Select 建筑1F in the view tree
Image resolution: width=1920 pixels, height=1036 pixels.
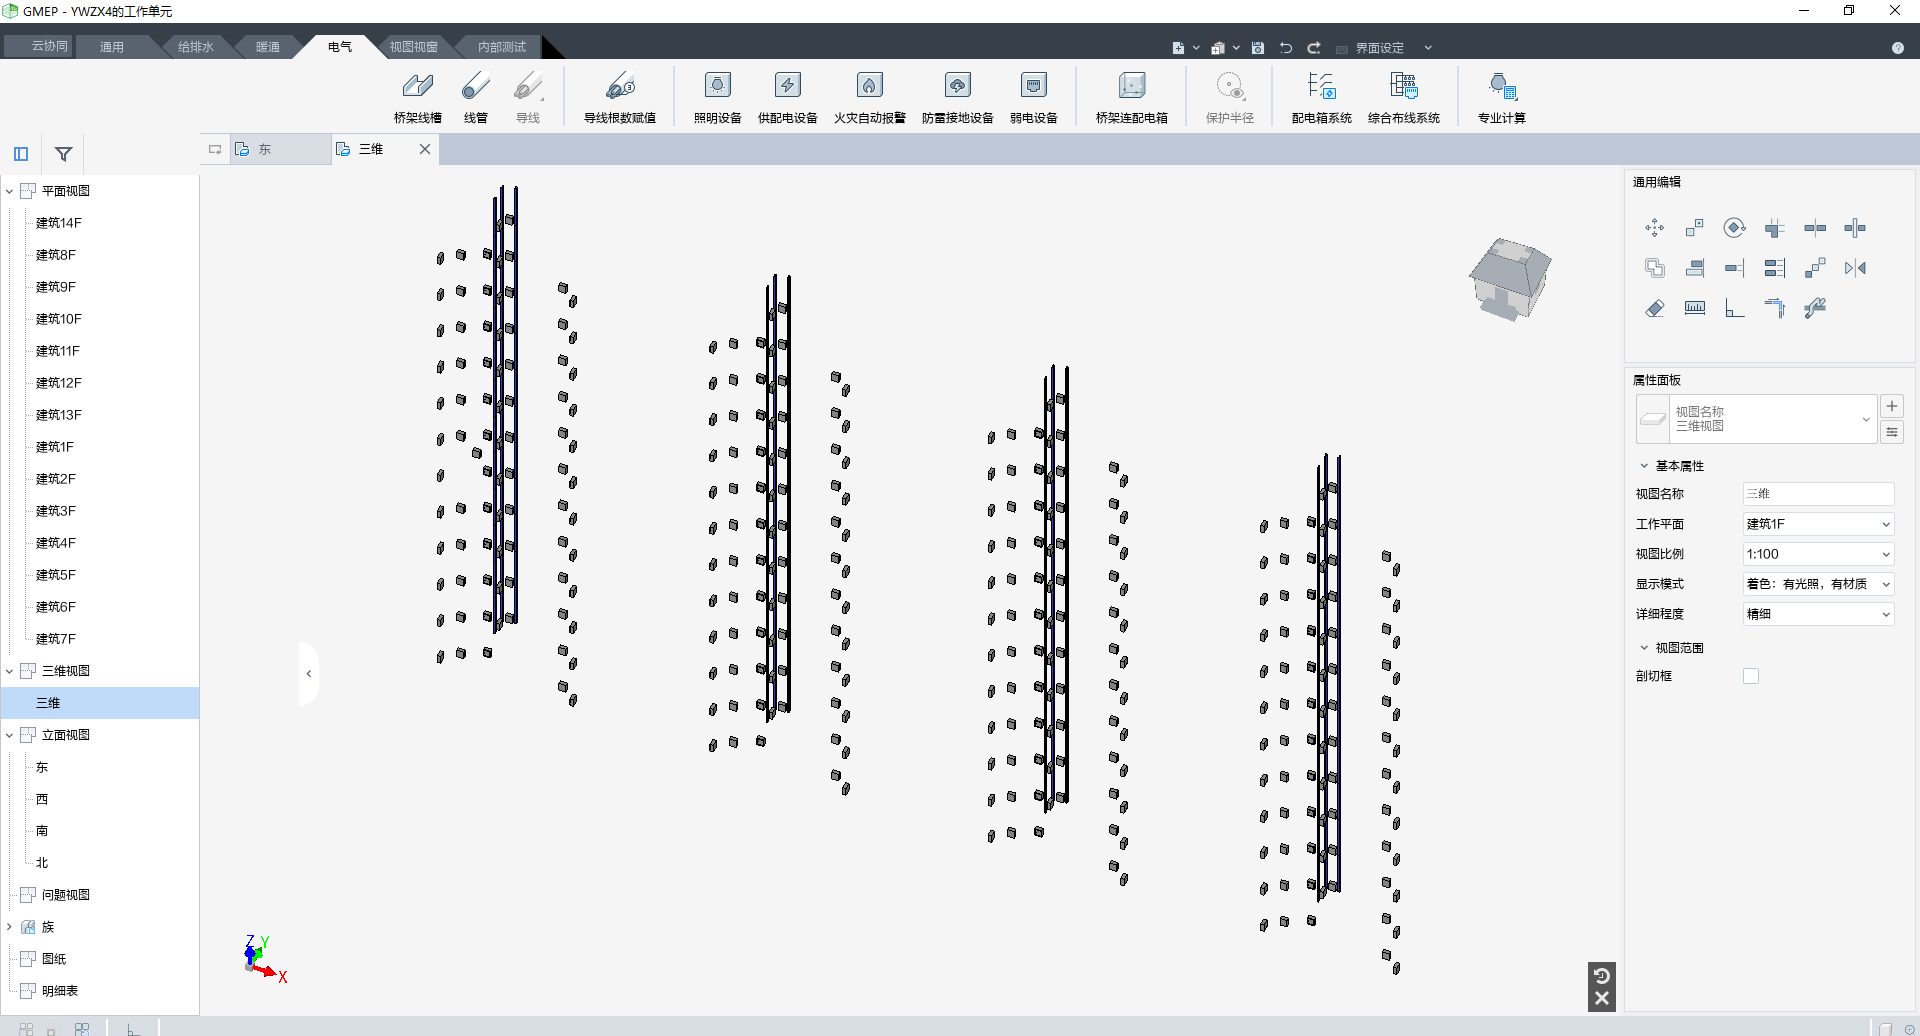(55, 447)
